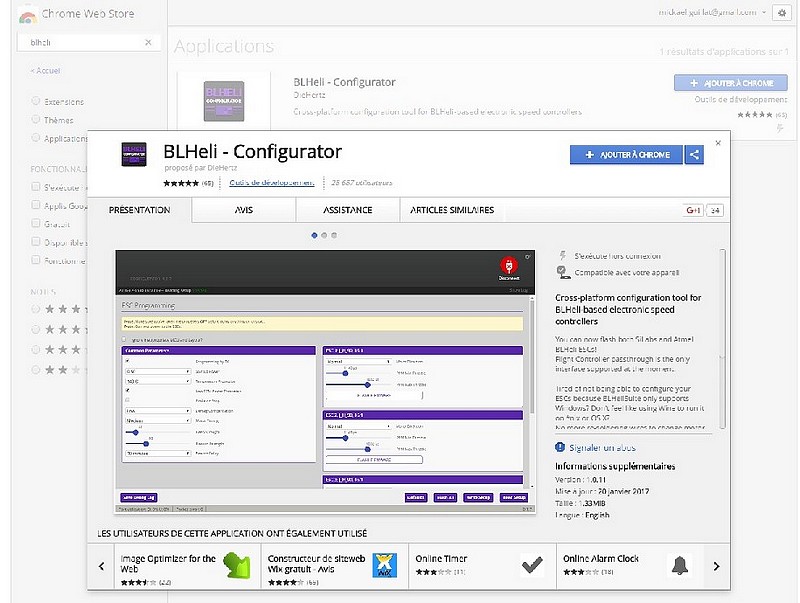Click the Google +1 button
Viewport: 800px width, 603px height.
(x=693, y=210)
